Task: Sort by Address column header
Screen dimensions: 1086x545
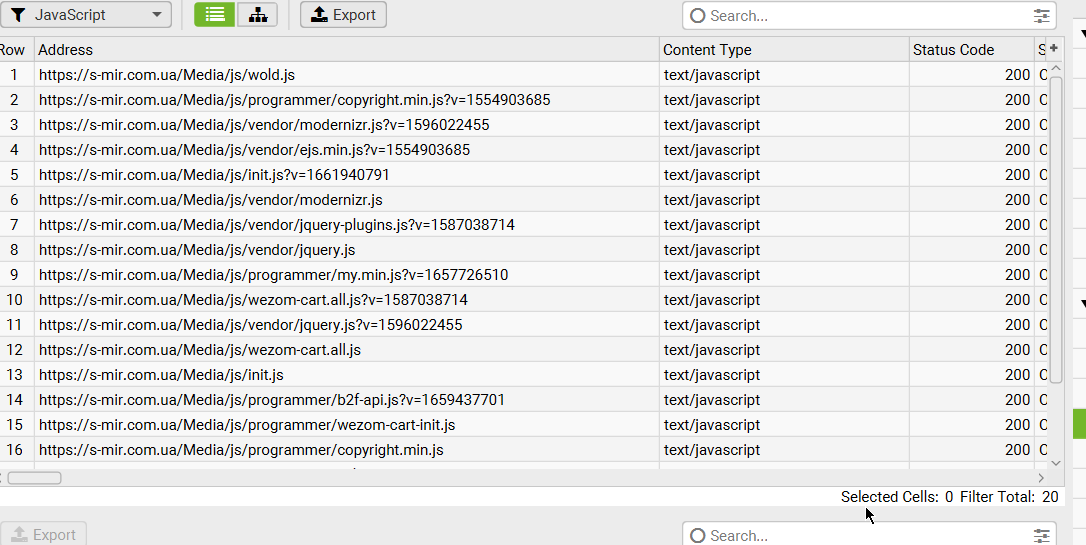Action: (x=346, y=50)
